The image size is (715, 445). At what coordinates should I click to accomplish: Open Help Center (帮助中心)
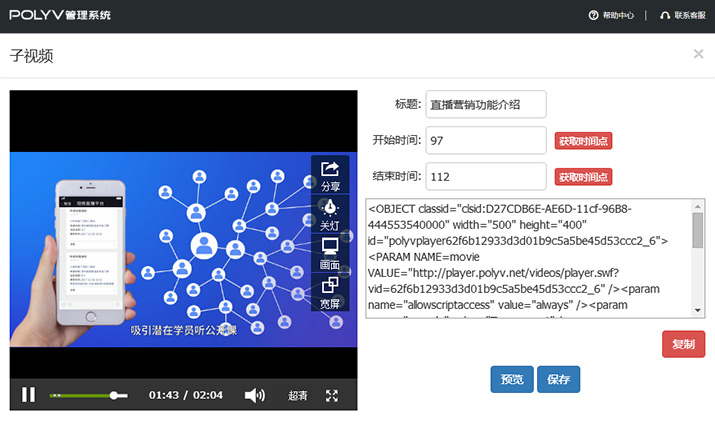point(610,15)
